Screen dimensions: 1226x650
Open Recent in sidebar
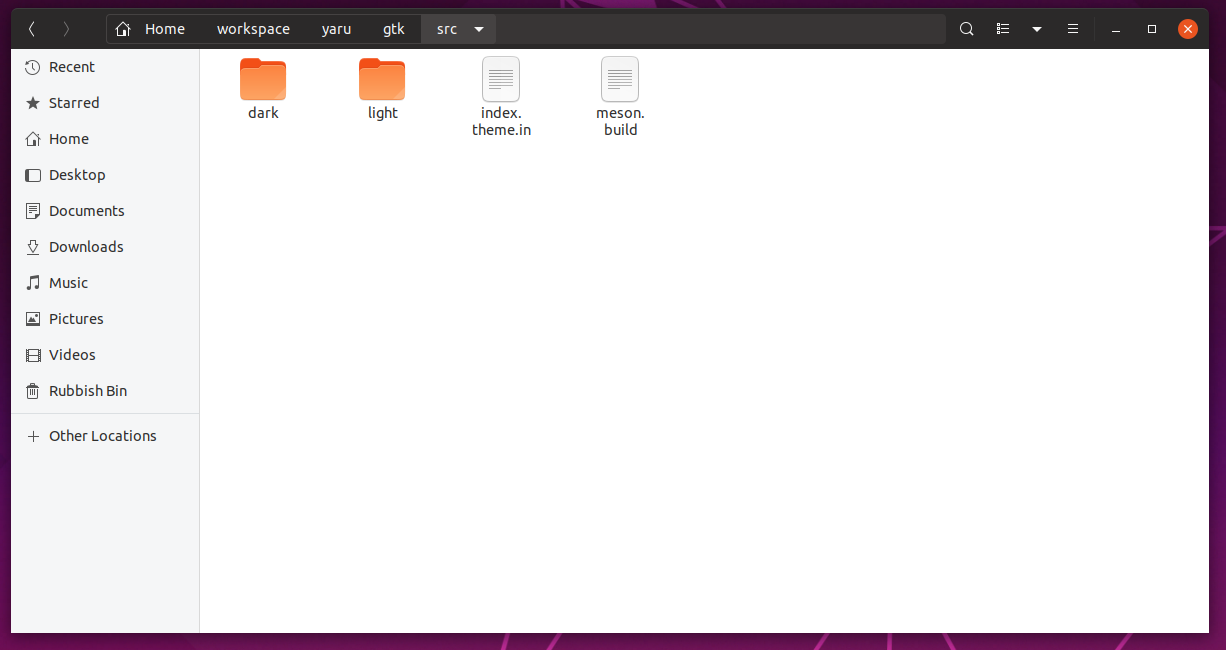72,67
